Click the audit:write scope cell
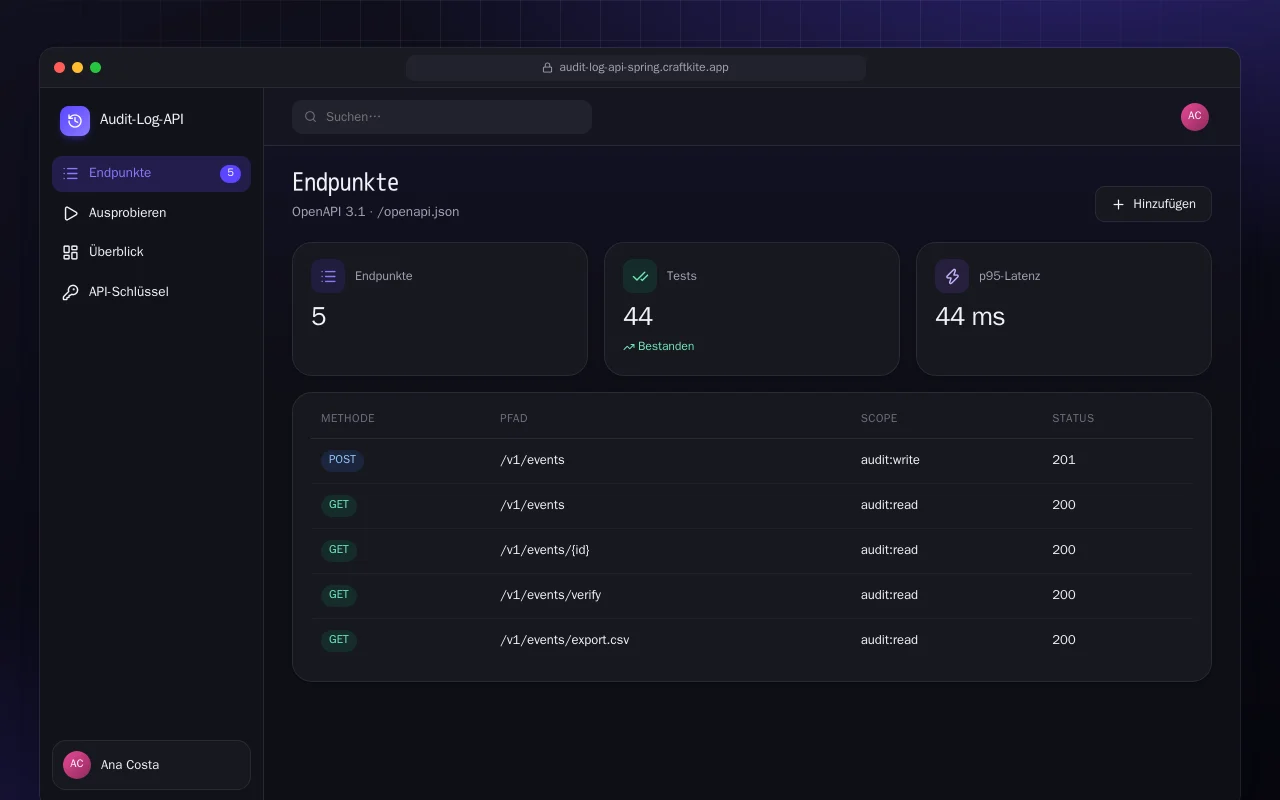The image size is (1280, 800). (x=890, y=460)
